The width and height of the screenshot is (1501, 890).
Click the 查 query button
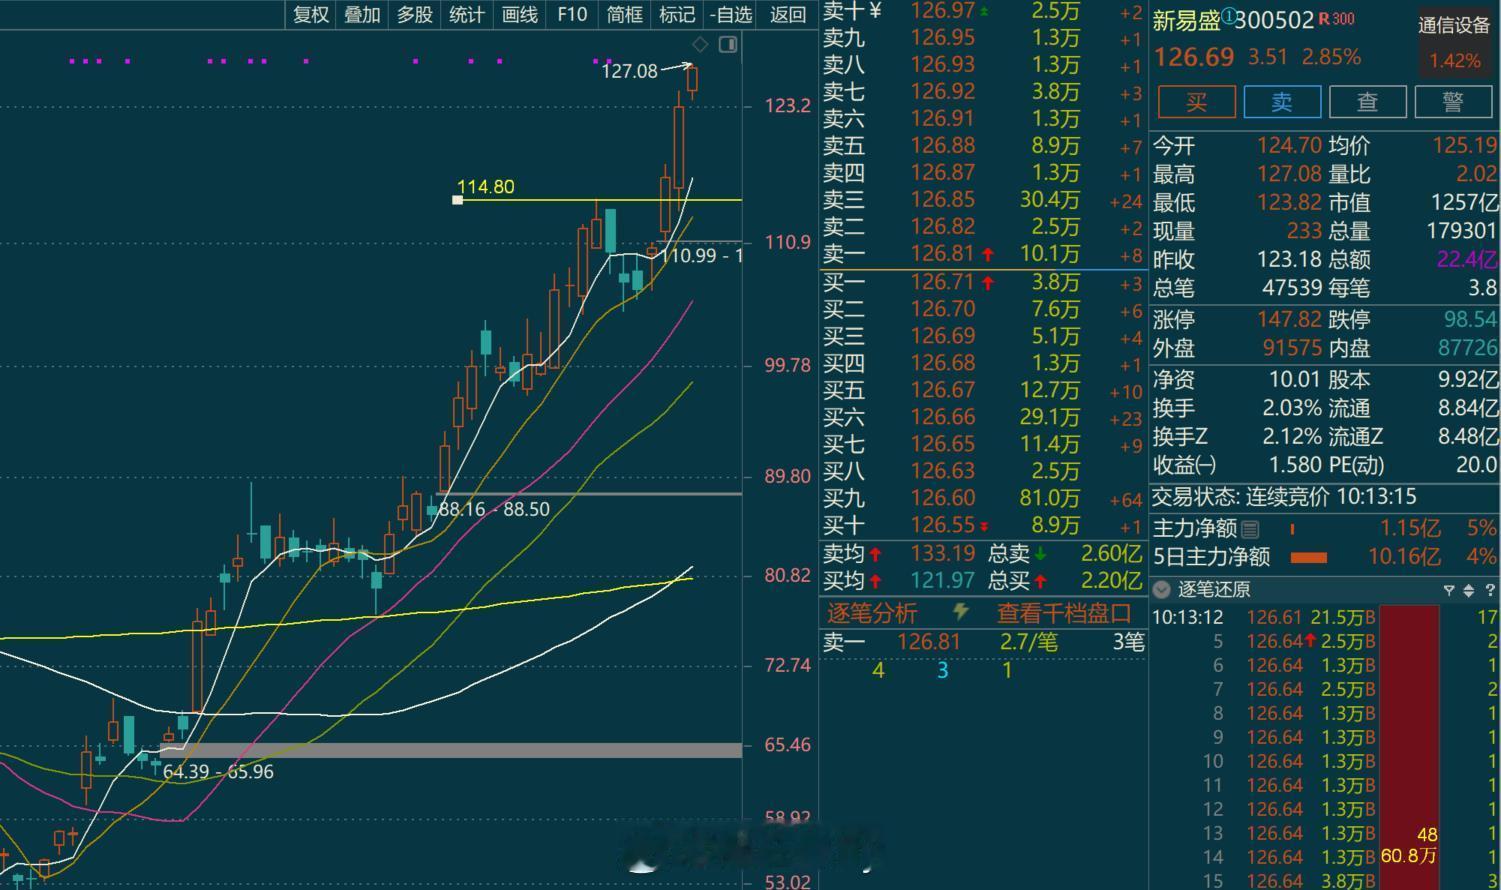(x=1368, y=101)
